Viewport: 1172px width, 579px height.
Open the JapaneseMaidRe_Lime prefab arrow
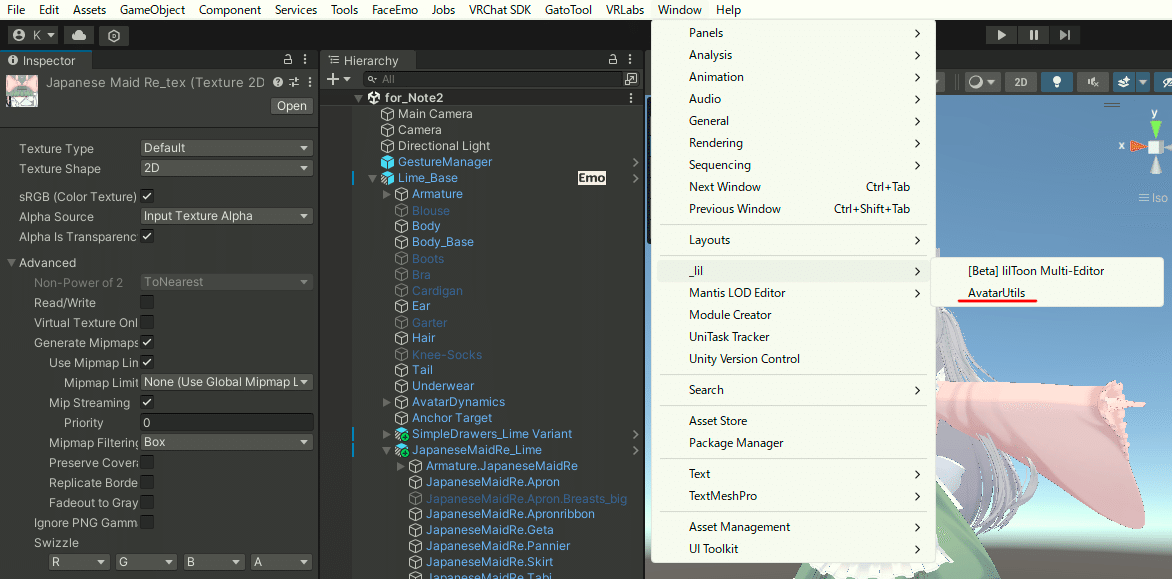(635, 450)
